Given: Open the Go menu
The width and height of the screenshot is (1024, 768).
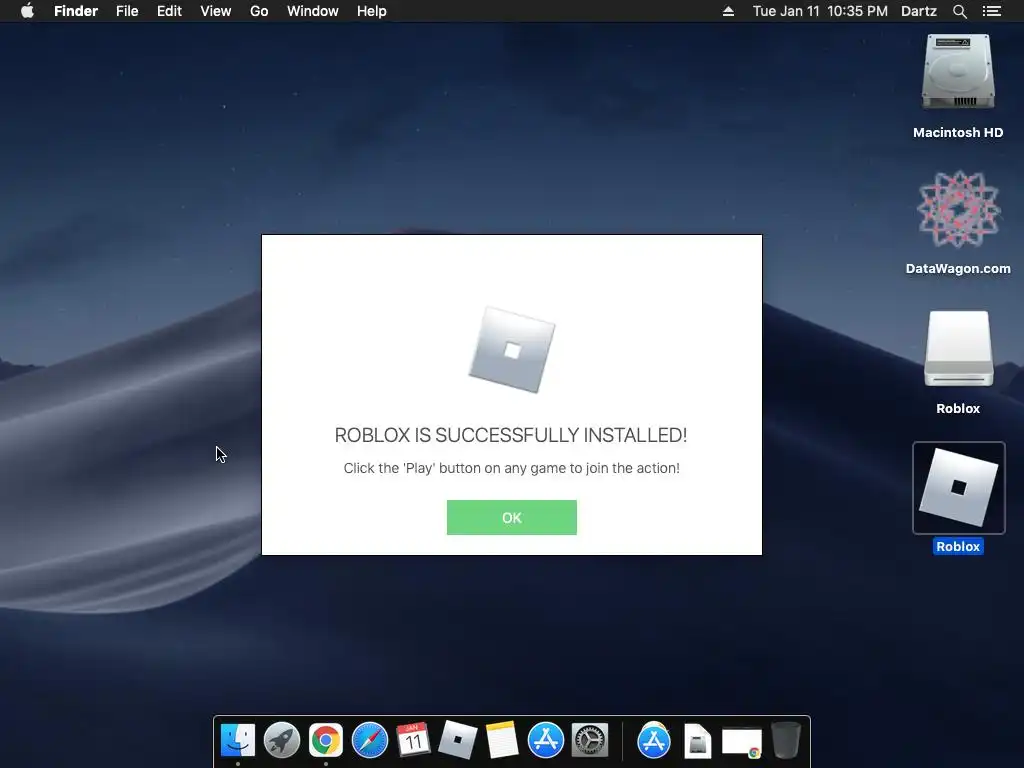Looking at the screenshot, I should coord(259,11).
